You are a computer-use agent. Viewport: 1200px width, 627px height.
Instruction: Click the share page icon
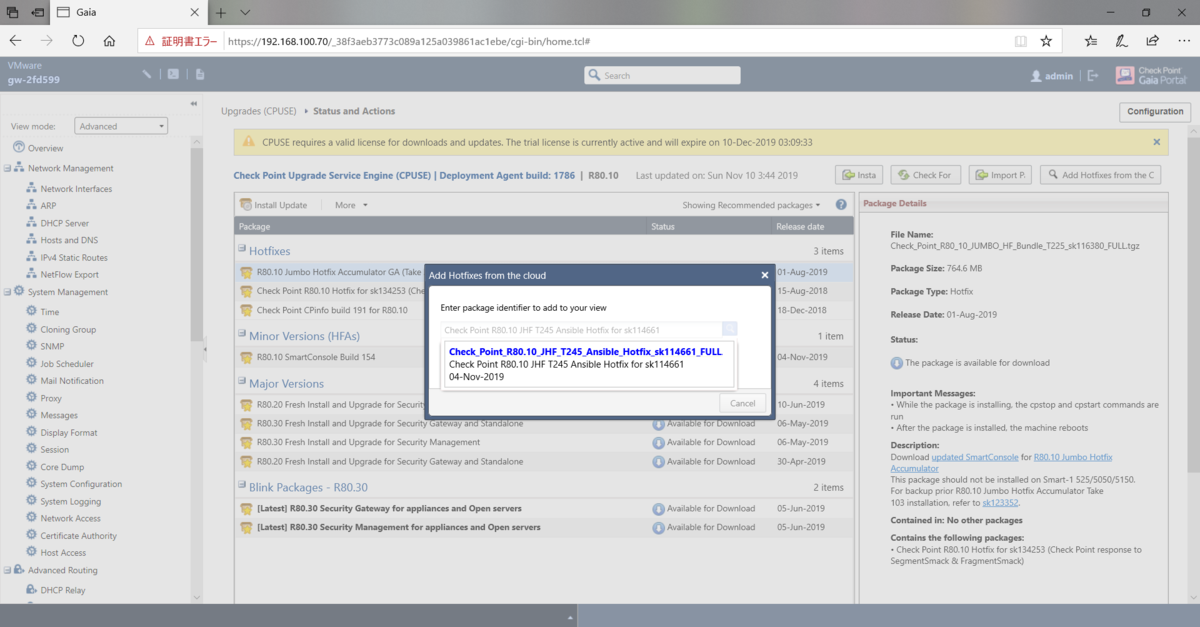[1153, 41]
